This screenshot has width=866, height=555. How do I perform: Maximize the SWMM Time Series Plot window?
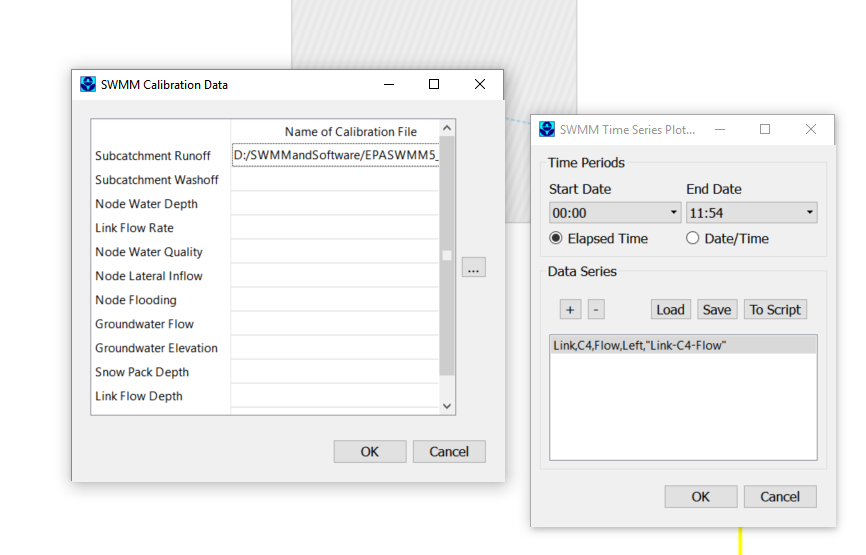[765, 129]
